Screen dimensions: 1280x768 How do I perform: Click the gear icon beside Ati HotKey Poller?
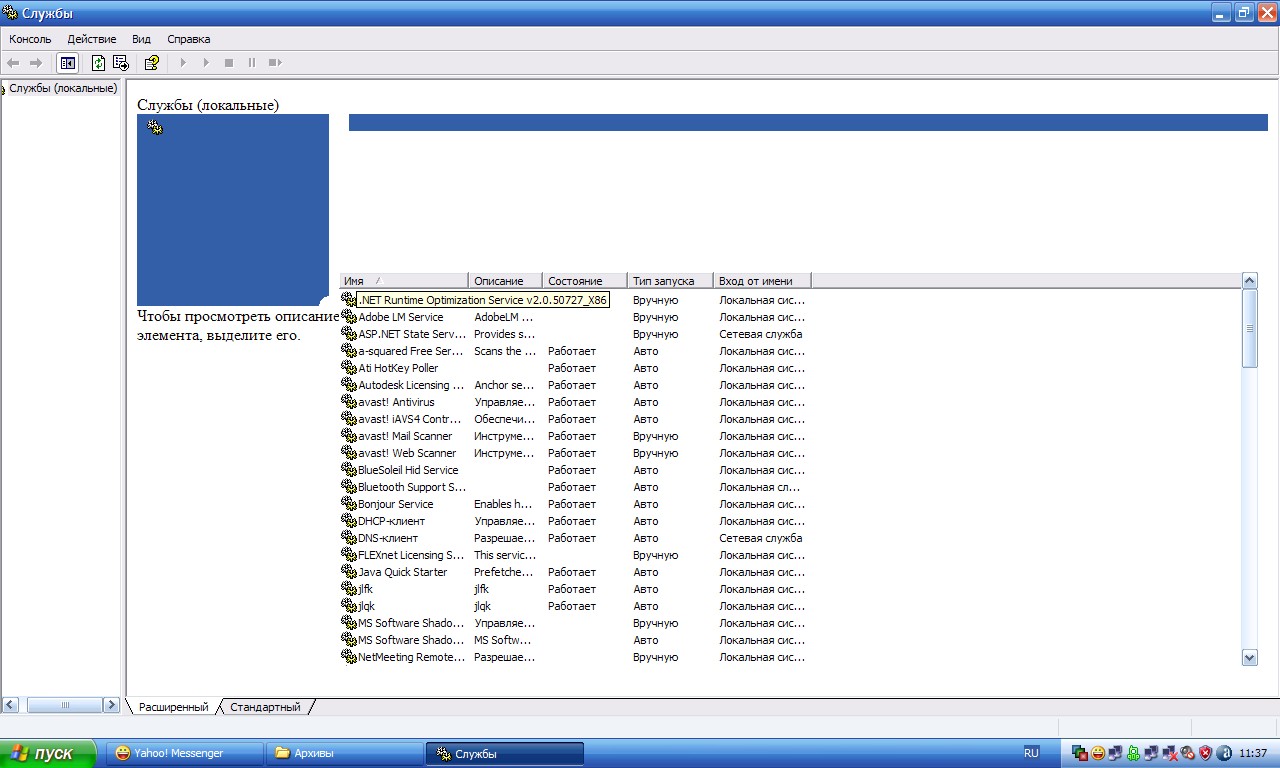pyautogui.click(x=349, y=368)
